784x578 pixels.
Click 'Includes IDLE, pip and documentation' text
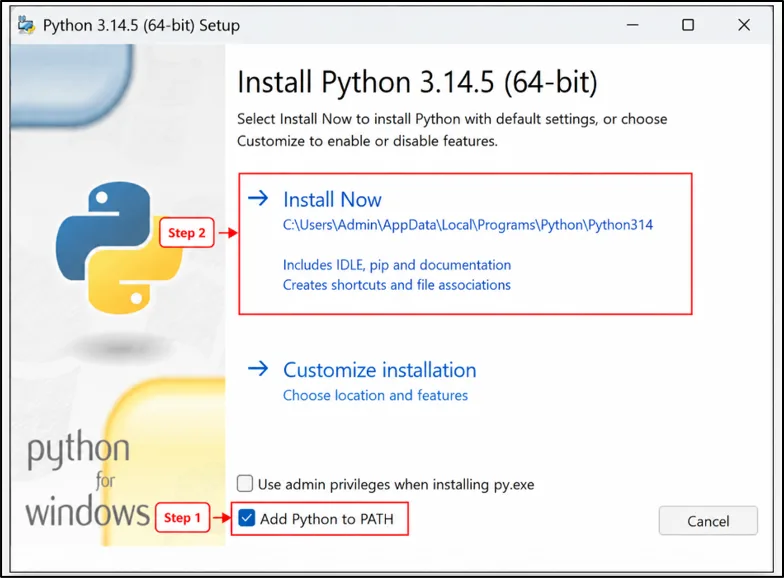[x=397, y=265]
